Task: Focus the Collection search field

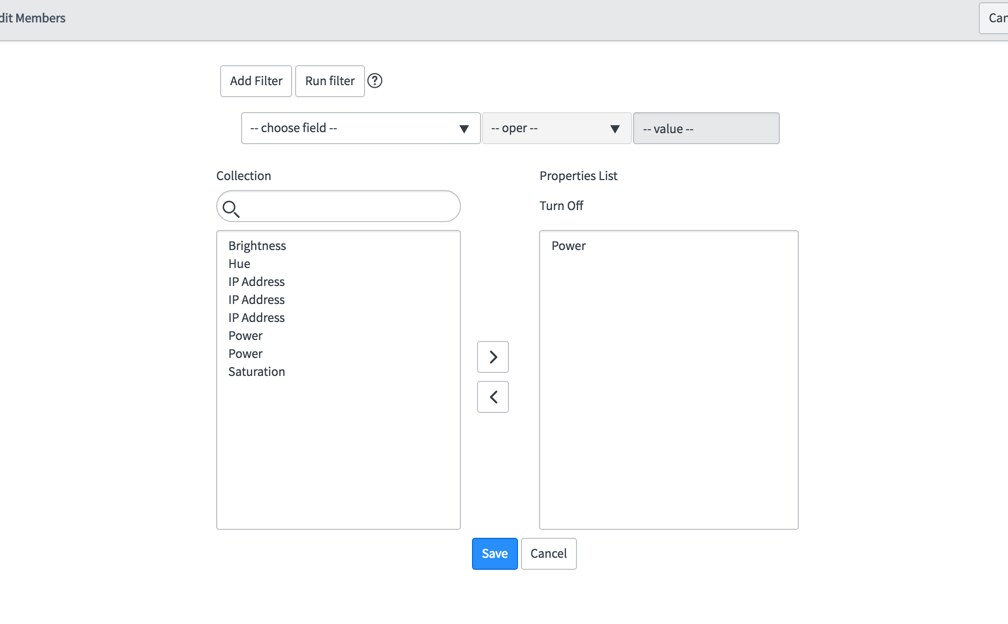Action: click(348, 207)
